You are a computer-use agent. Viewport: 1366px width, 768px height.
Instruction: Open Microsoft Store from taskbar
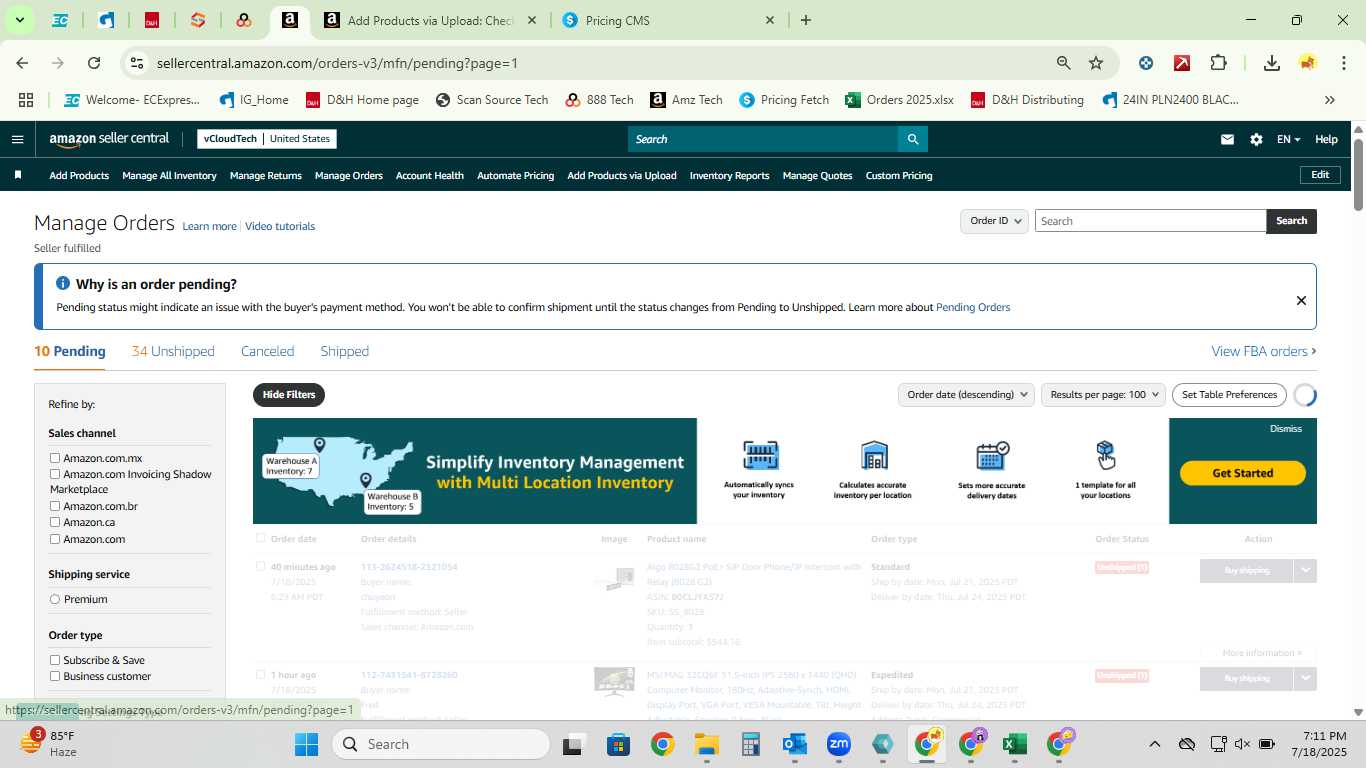point(618,744)
